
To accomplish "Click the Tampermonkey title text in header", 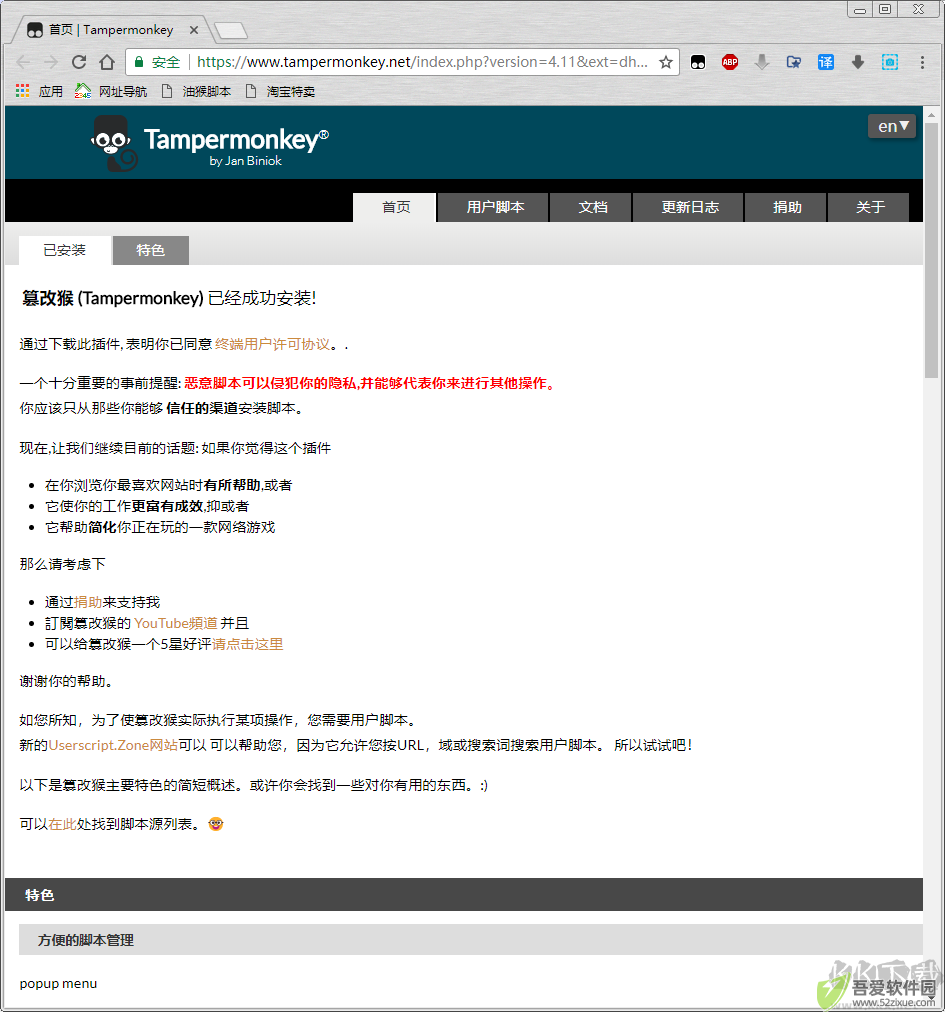I will [x=236, y=139].
